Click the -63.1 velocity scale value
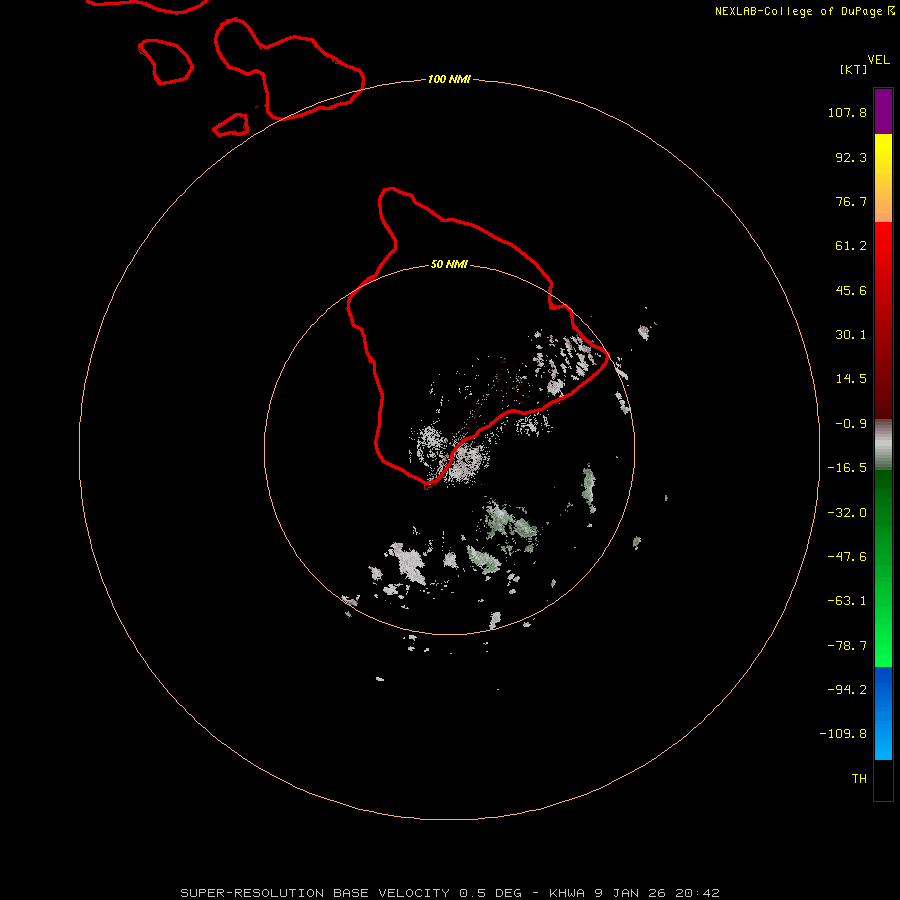This screenshot has width=900, height=900. point(847,601)
